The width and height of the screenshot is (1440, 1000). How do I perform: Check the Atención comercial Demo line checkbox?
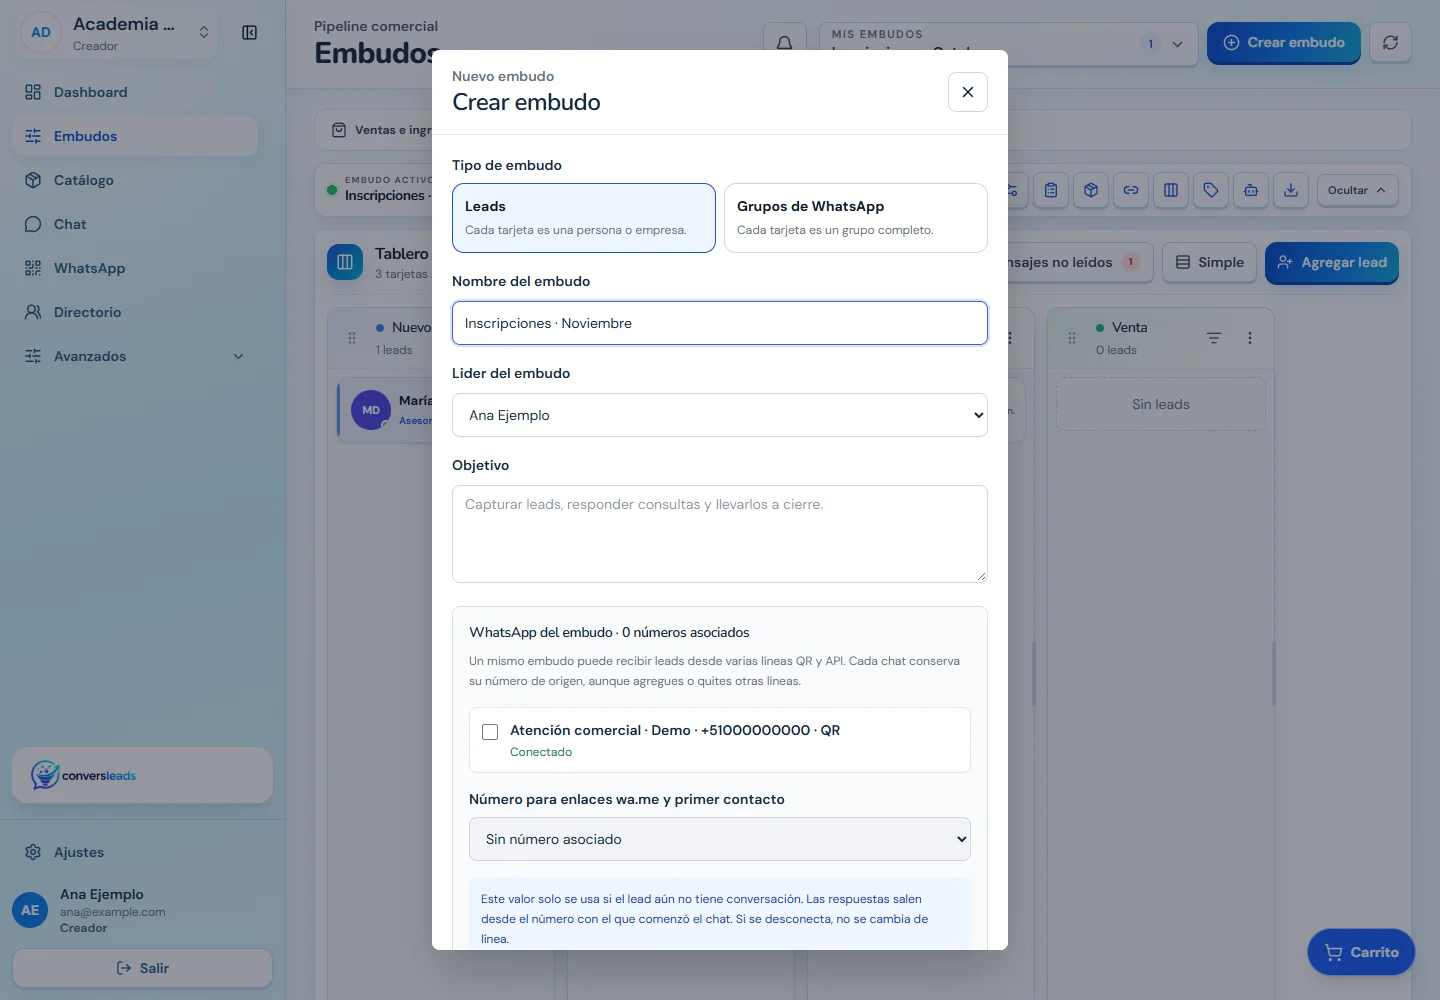(x=490, y=732)
